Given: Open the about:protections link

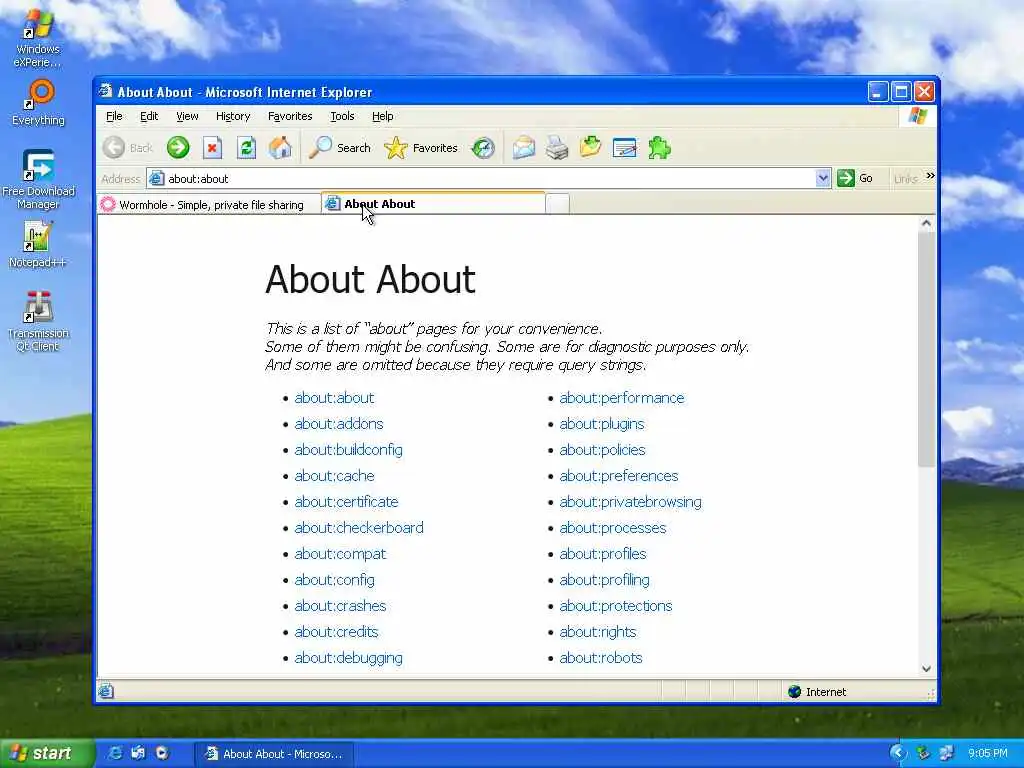Looking at the screenshot, I should pos(616,606).
